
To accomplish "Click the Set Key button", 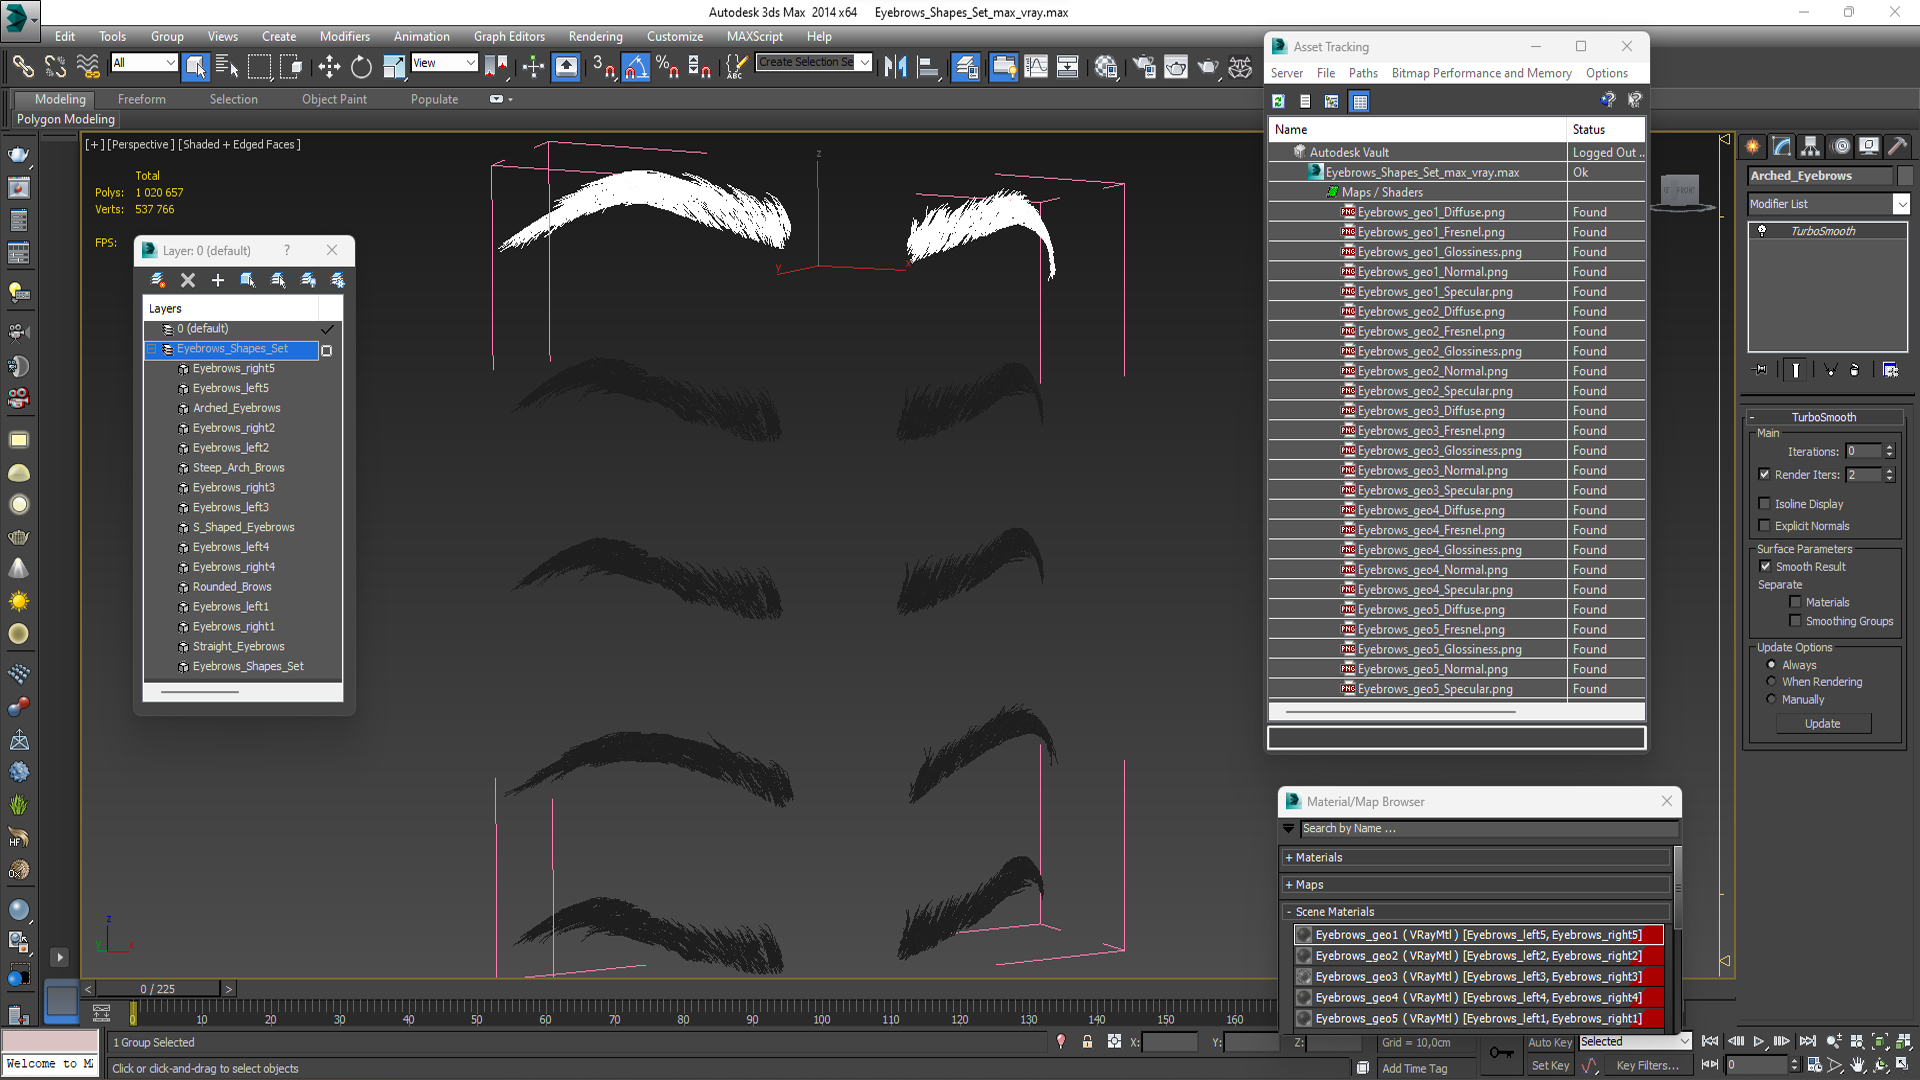I will pyautogui.click(x=1550, y=1065).
